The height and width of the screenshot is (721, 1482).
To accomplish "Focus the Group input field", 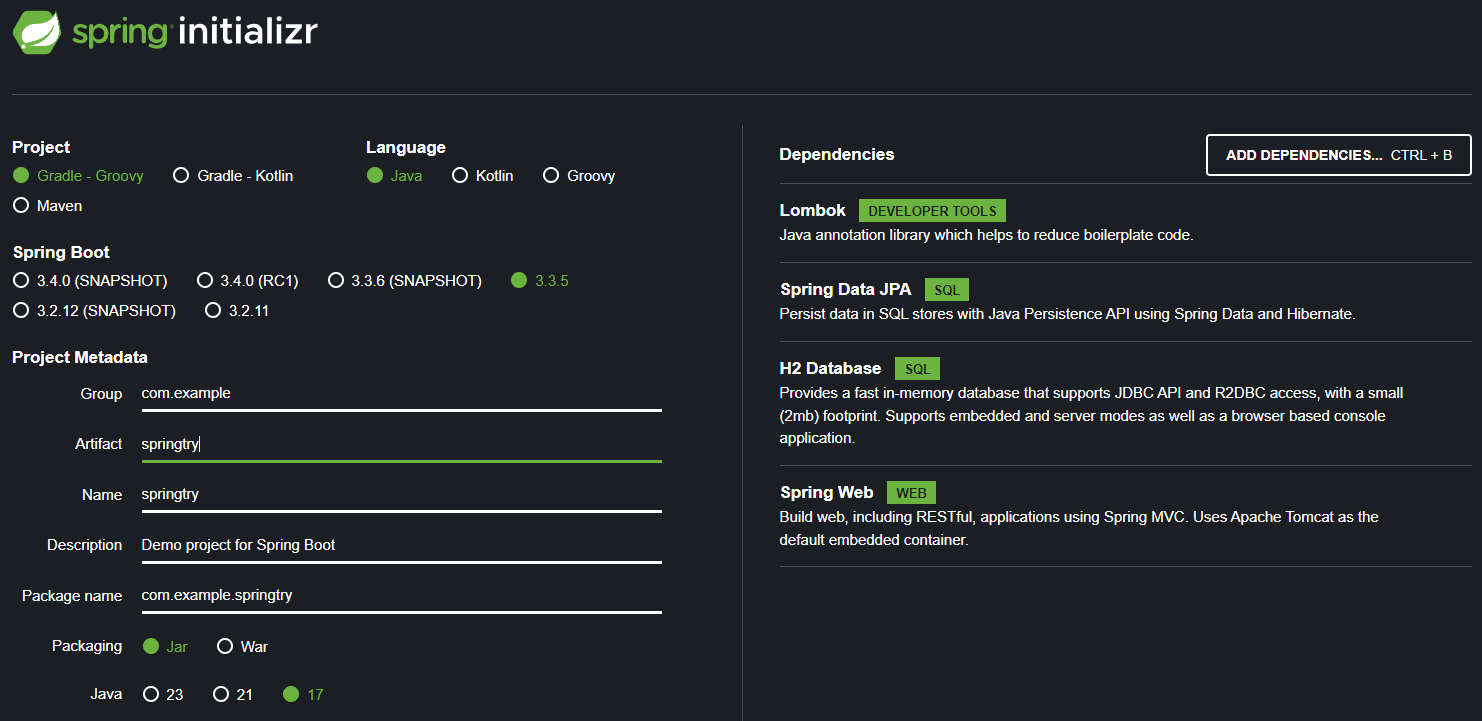I will 401,394.
